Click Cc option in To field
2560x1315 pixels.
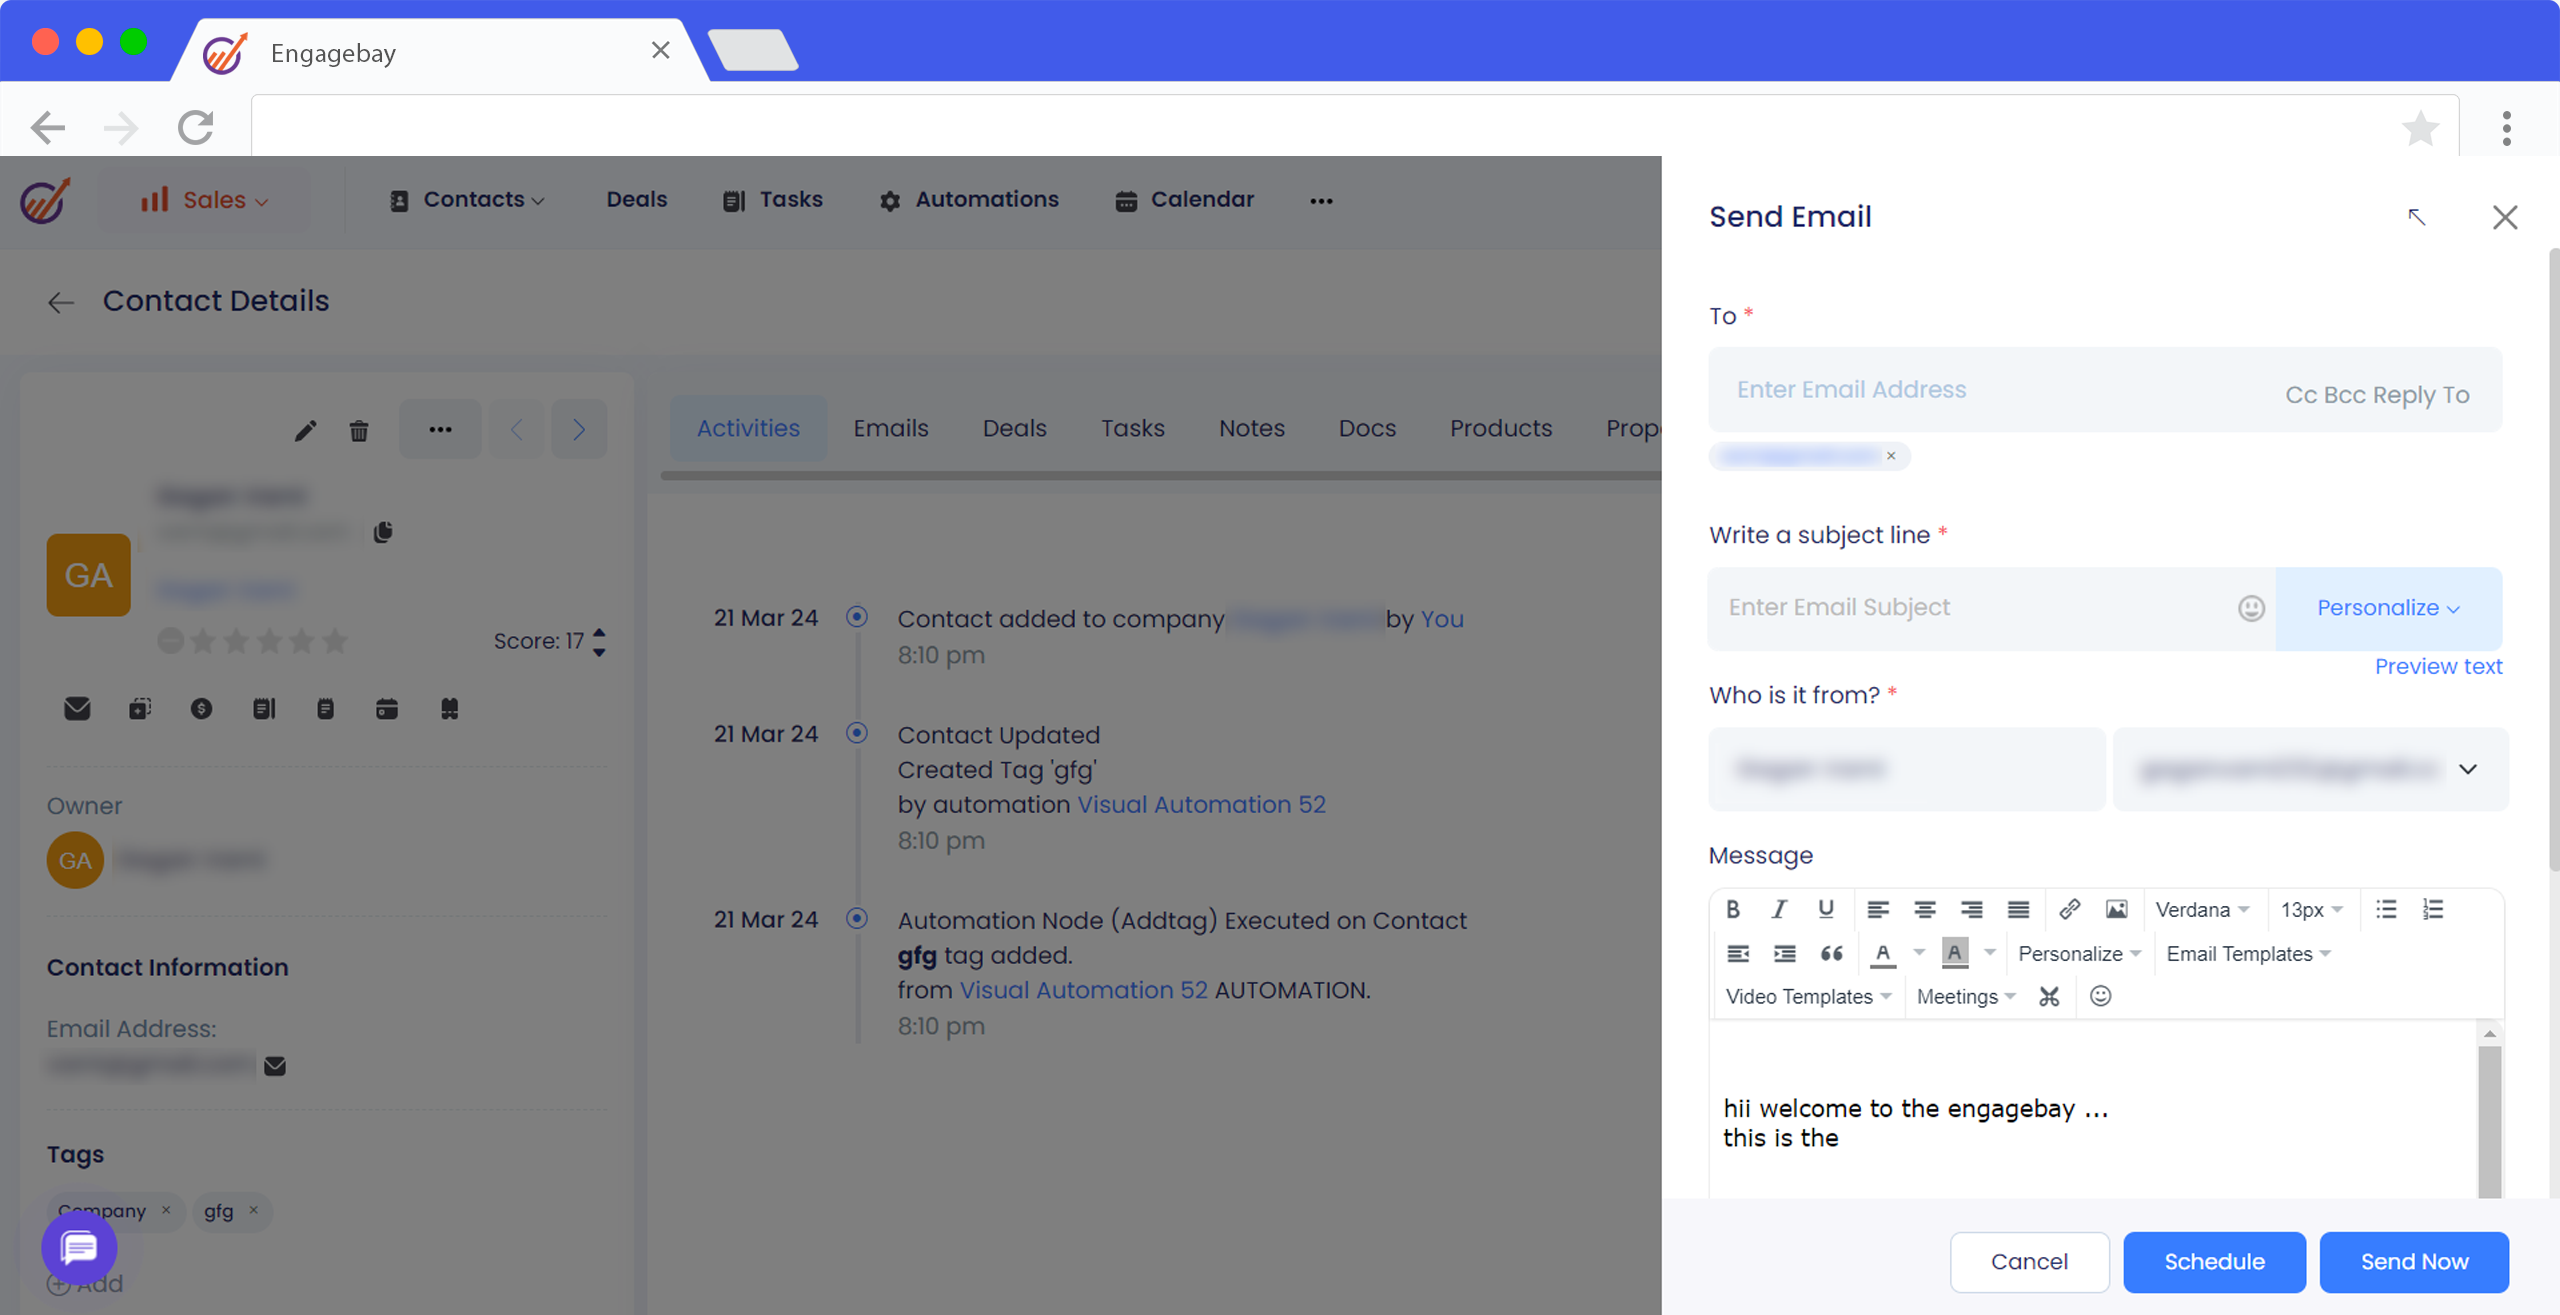[x=2300, y=395]
